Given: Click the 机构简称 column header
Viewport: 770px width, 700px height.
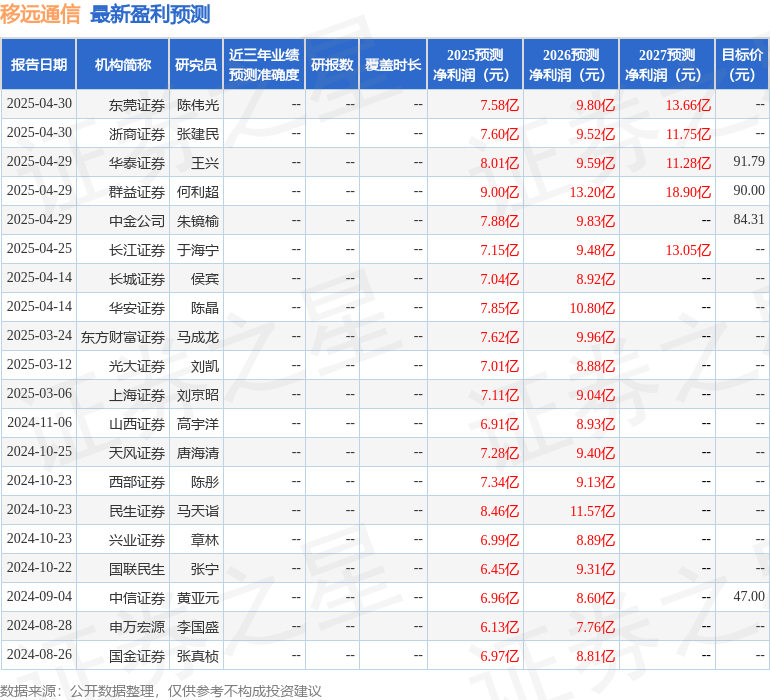Looking at the screenshot, I should (x=122, y=65).
